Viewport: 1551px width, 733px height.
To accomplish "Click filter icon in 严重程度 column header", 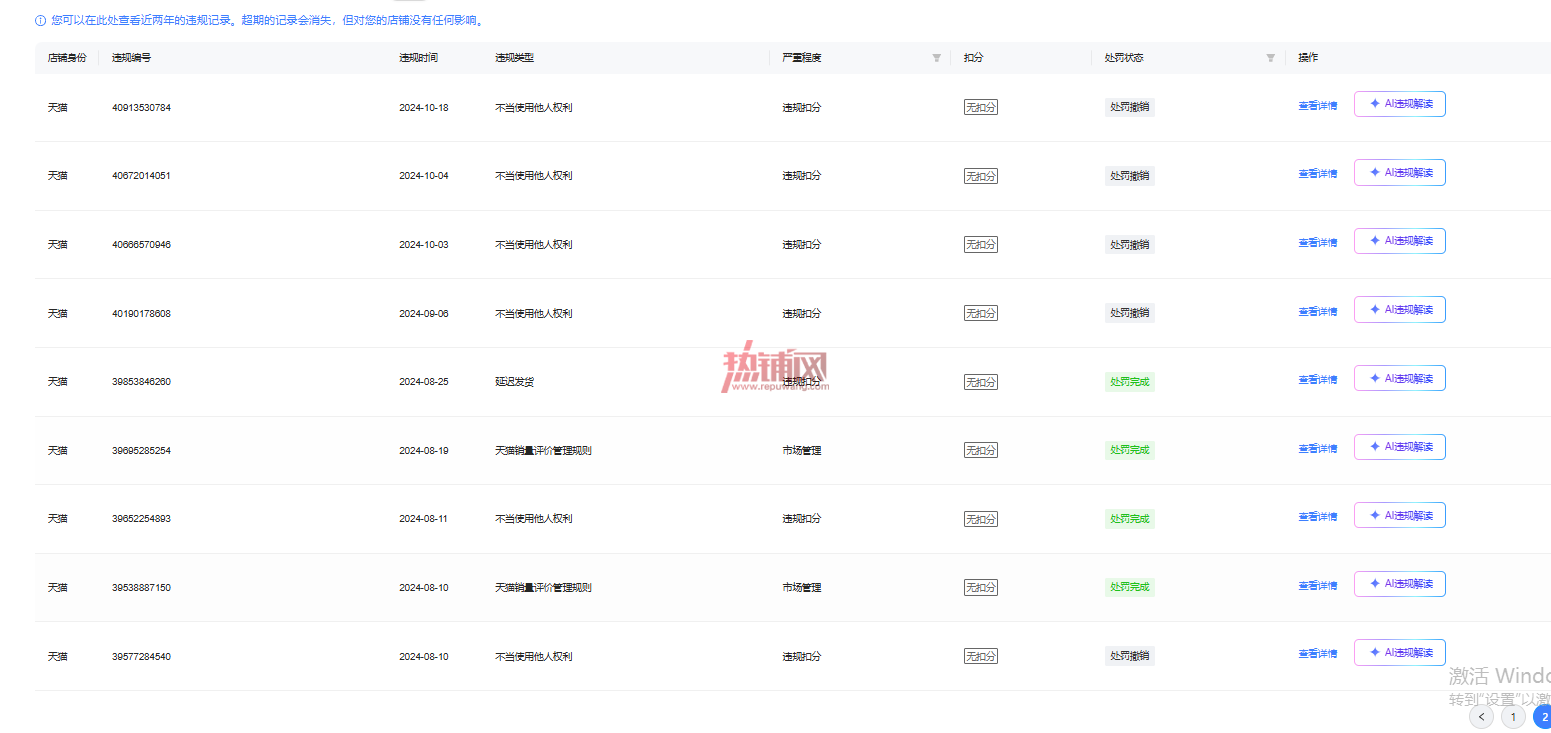I will click(x=936, y=58).
